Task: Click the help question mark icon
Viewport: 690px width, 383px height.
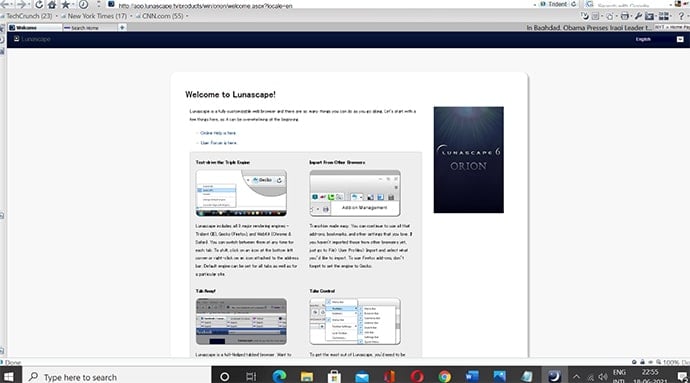Action: tap(681, 16)
